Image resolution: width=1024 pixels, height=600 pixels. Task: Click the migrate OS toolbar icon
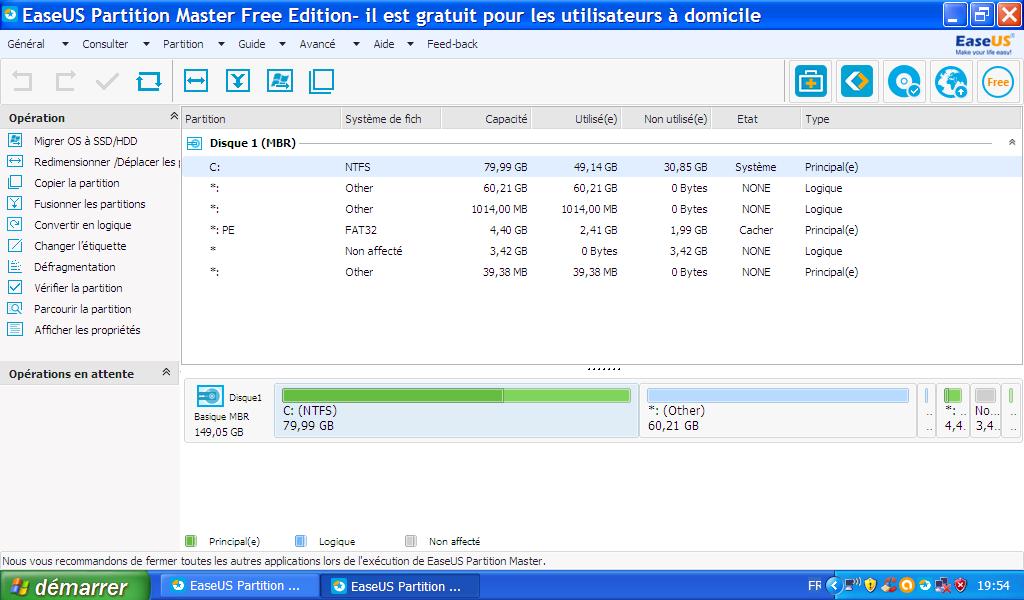point(280,82)
